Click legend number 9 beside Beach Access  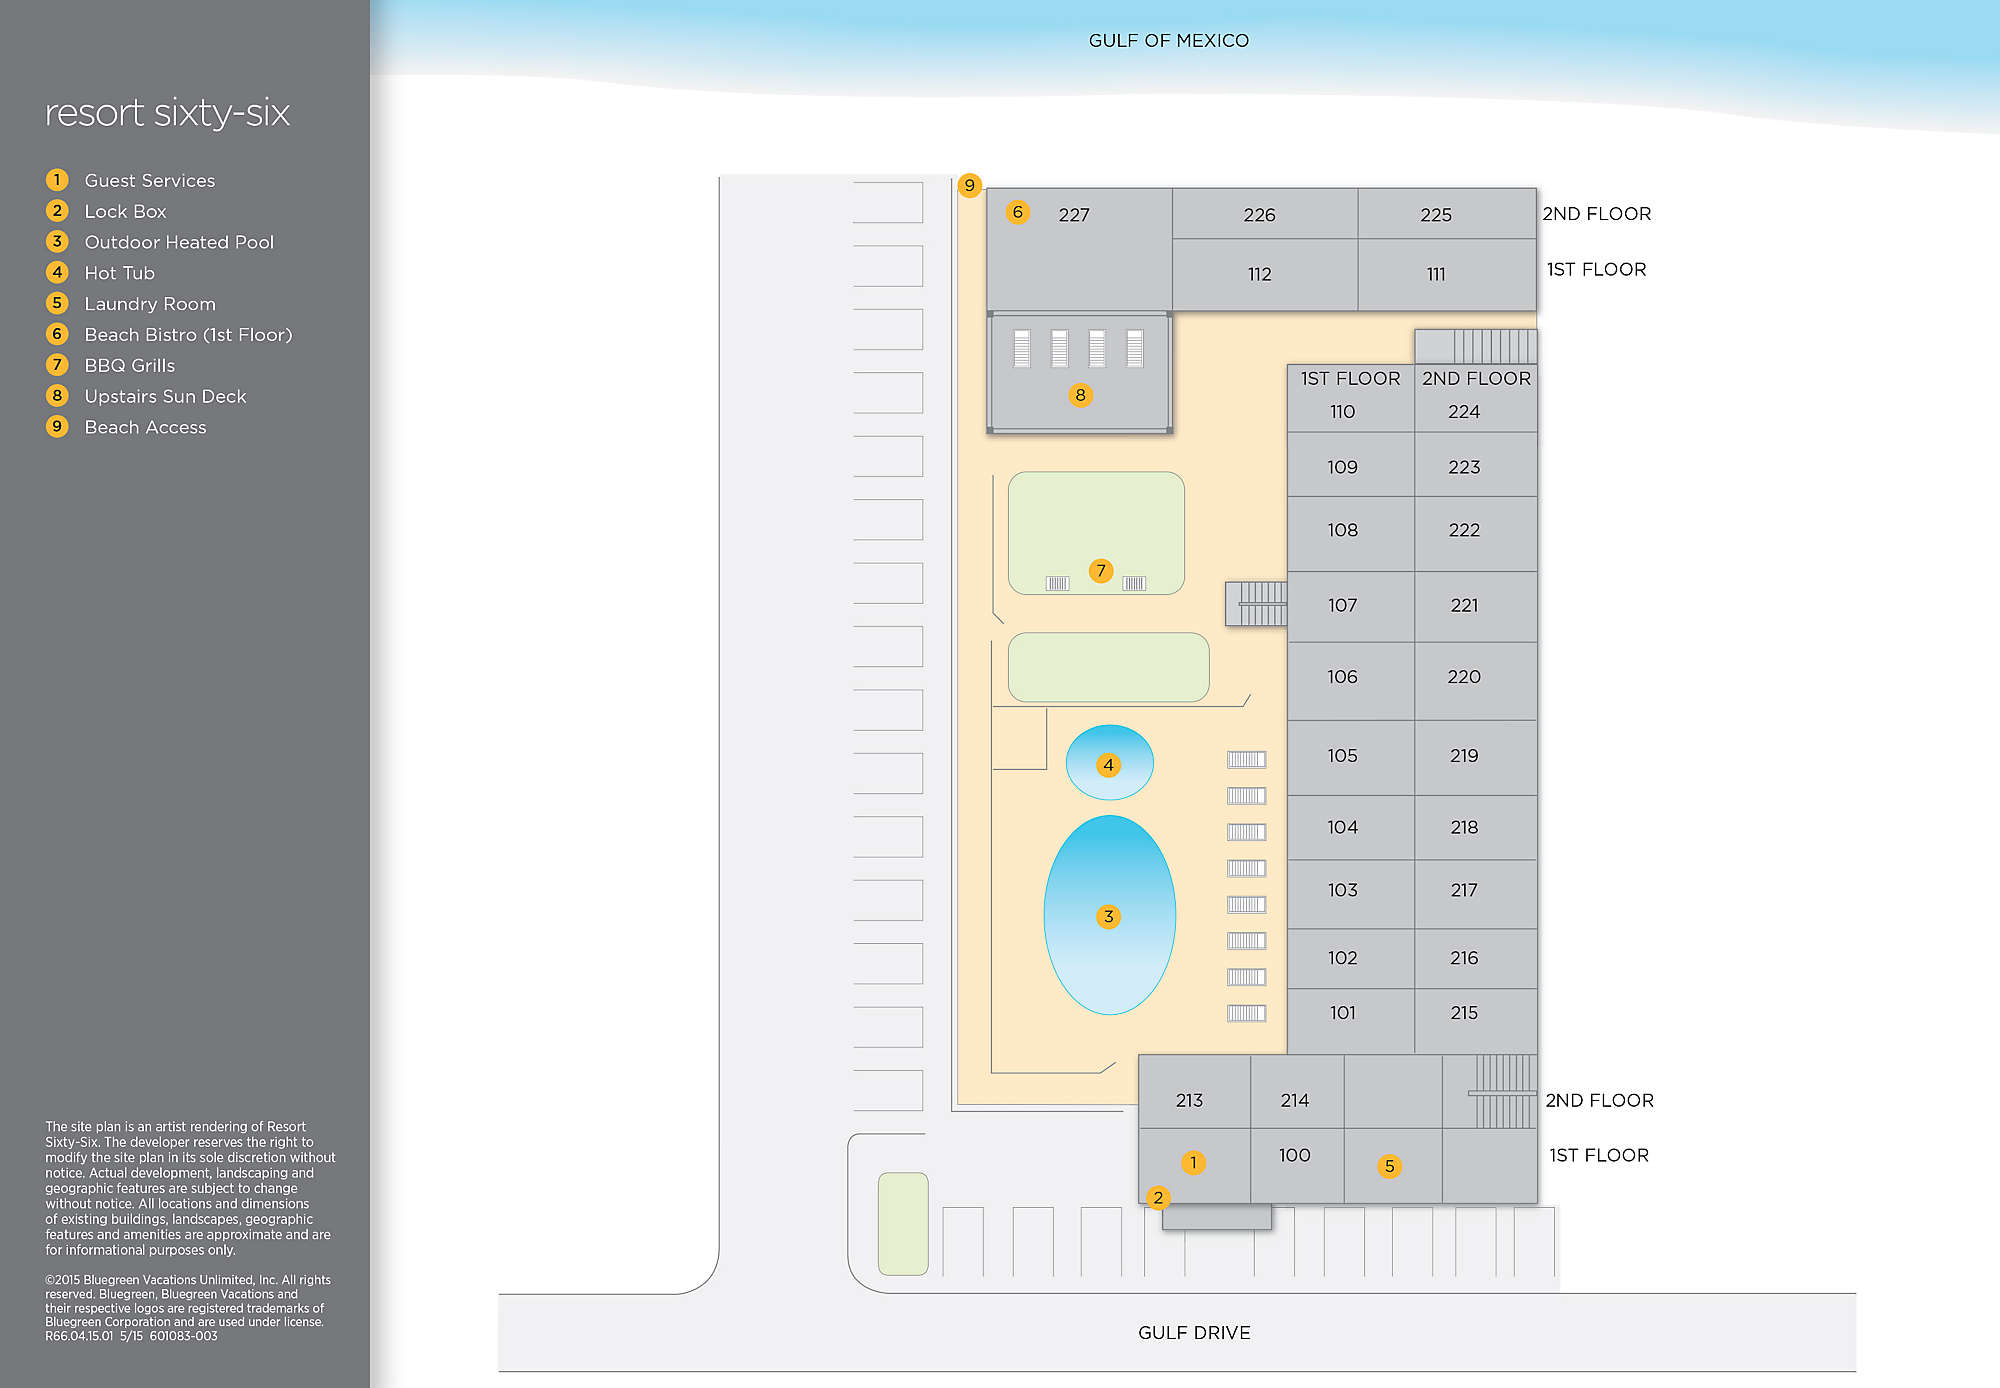57,426
